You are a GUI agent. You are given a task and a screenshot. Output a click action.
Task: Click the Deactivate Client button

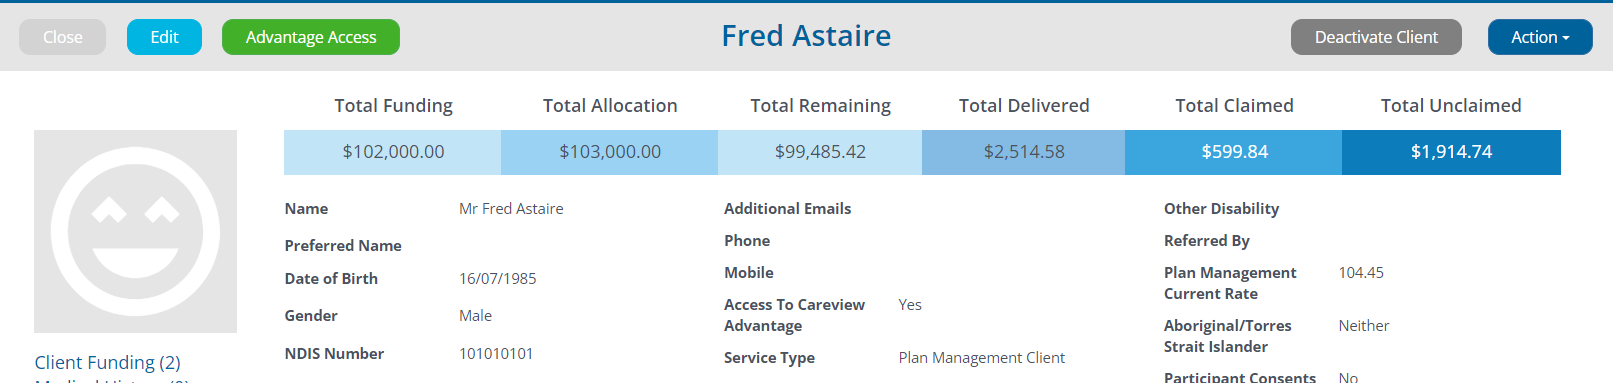(x=1376, y=37)
